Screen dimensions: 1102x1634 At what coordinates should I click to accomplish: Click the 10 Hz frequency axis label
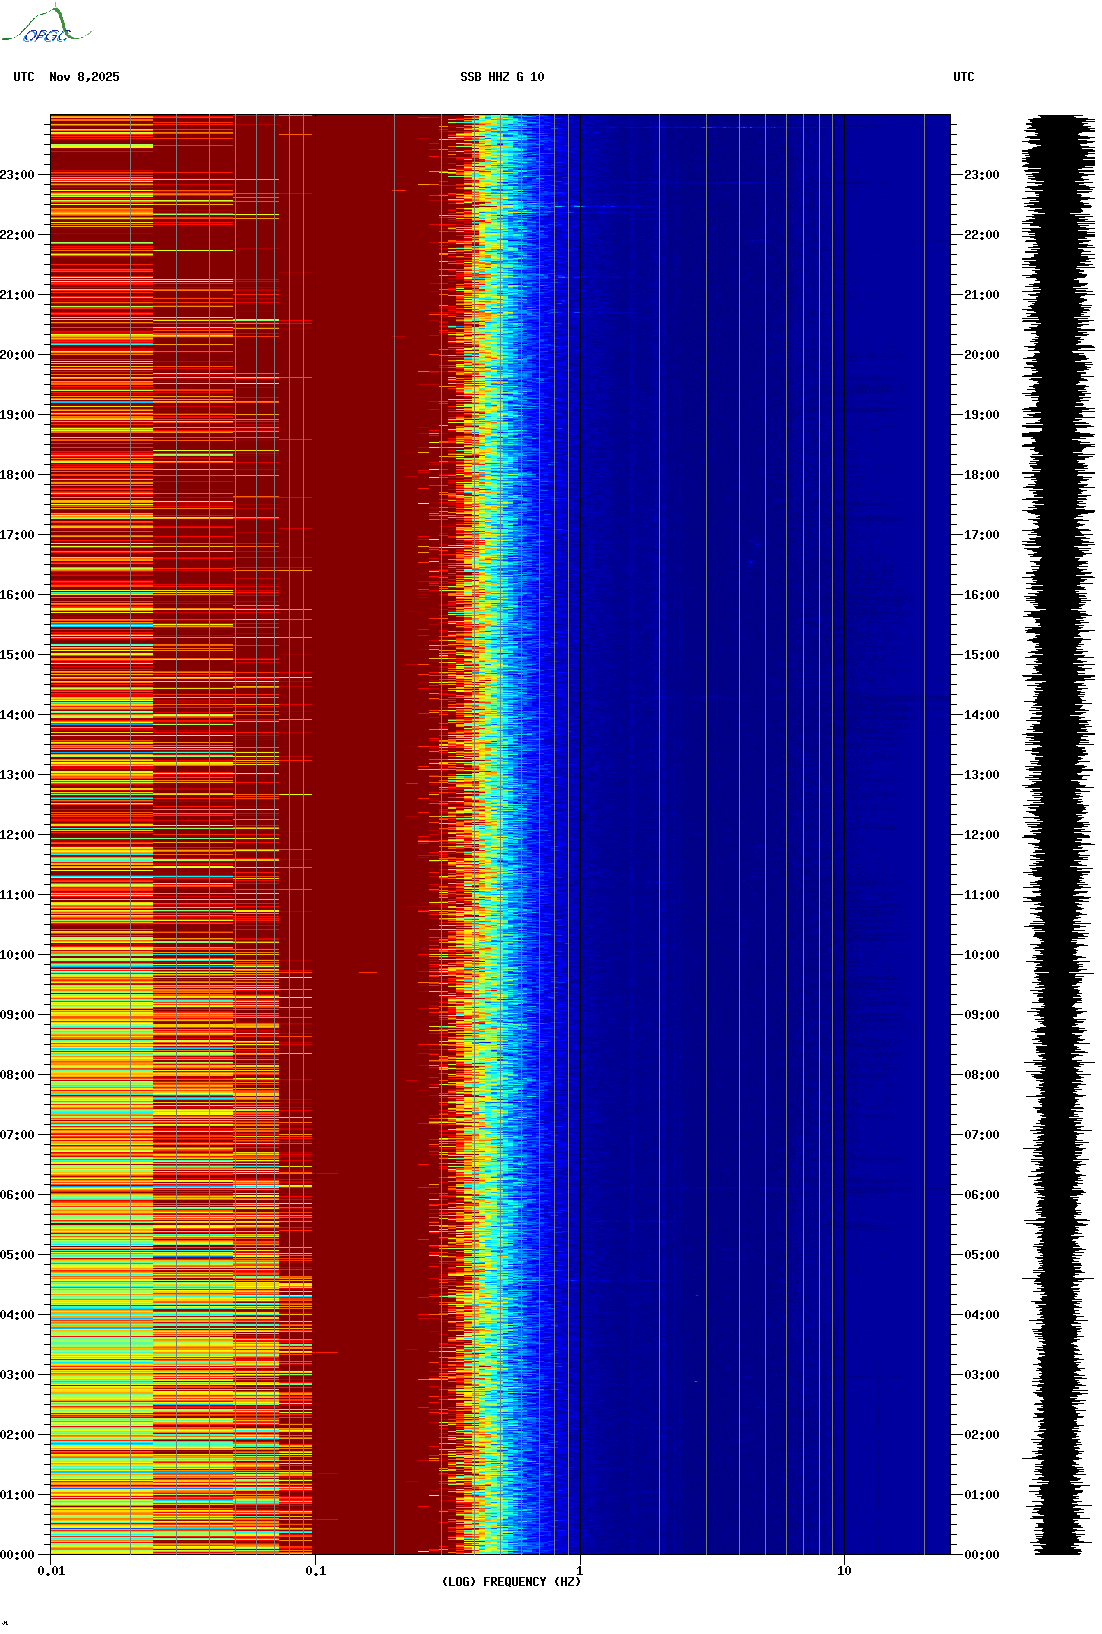844,1571
